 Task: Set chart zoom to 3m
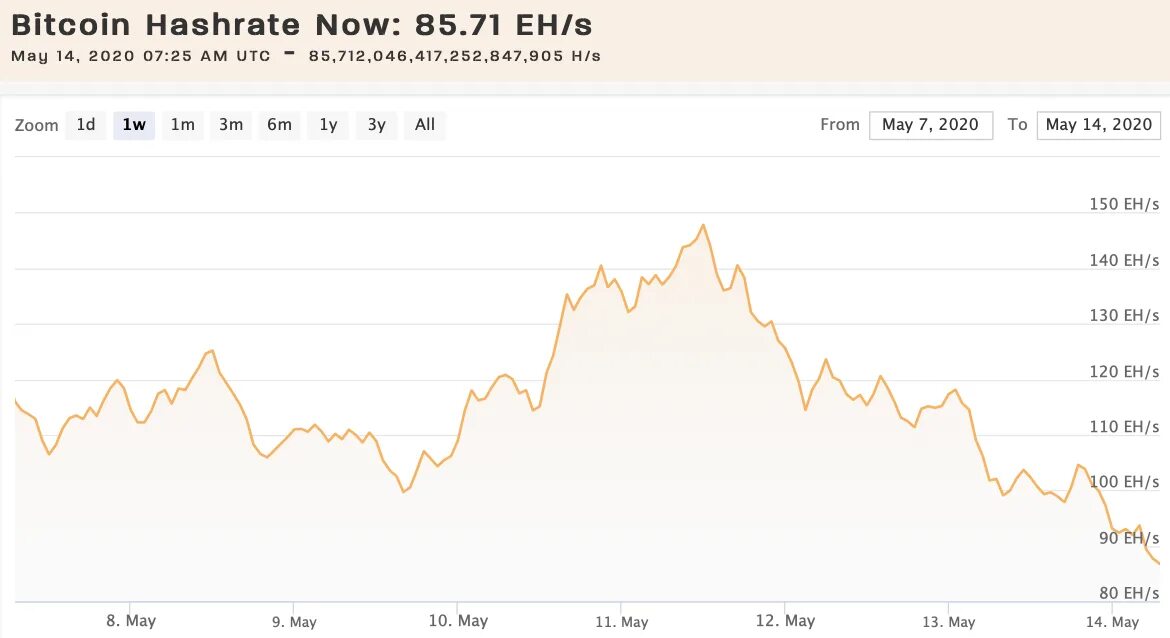tap(231, 125)
